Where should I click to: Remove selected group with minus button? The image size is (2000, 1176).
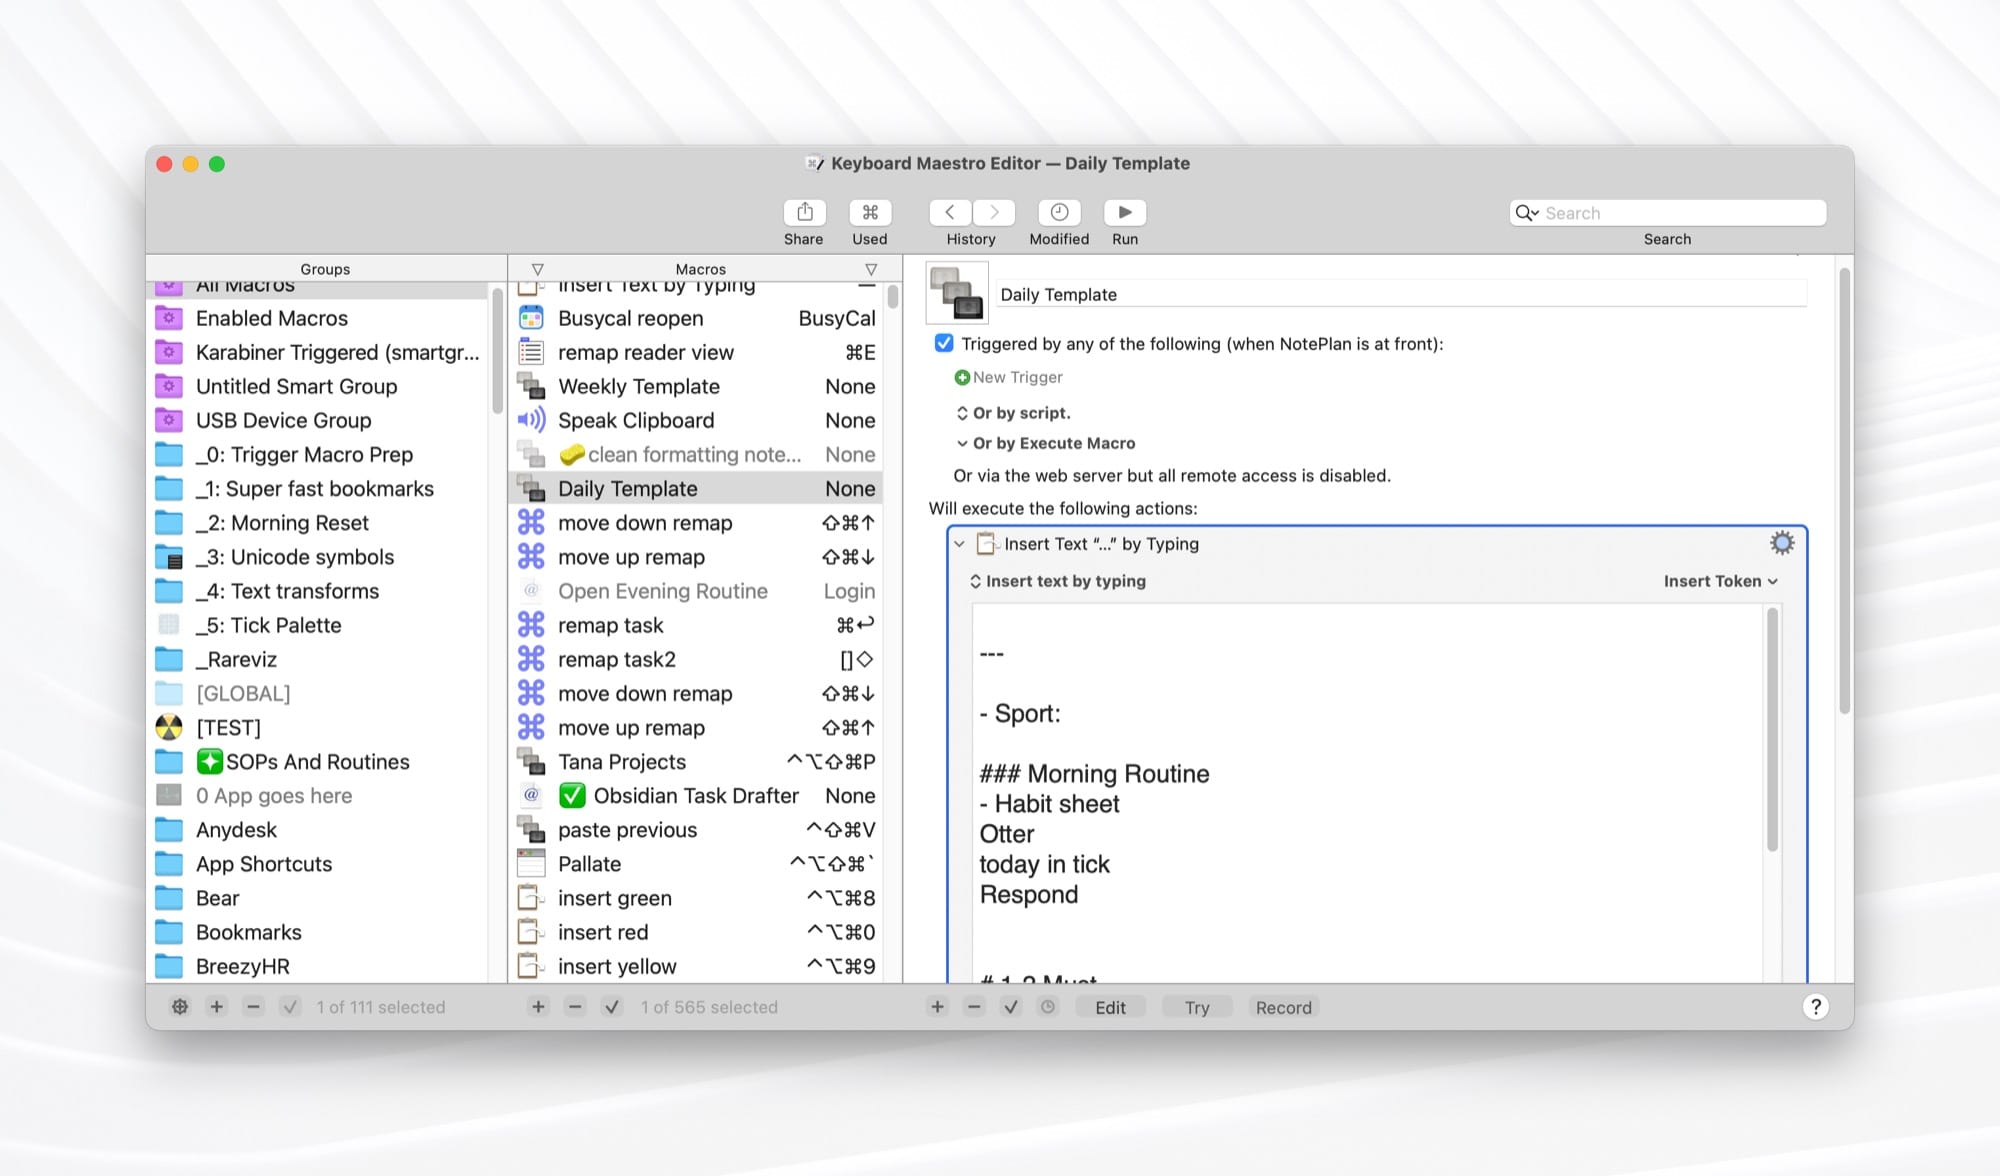coord(254,1007)
